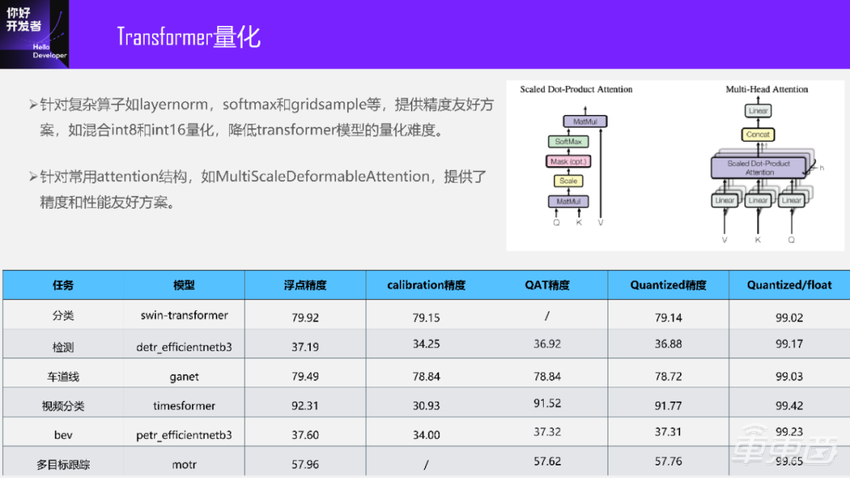The image size is (850, 478).
Task: Click the 你好开发者 Hello Developer logo
Action: coord(36,33)
